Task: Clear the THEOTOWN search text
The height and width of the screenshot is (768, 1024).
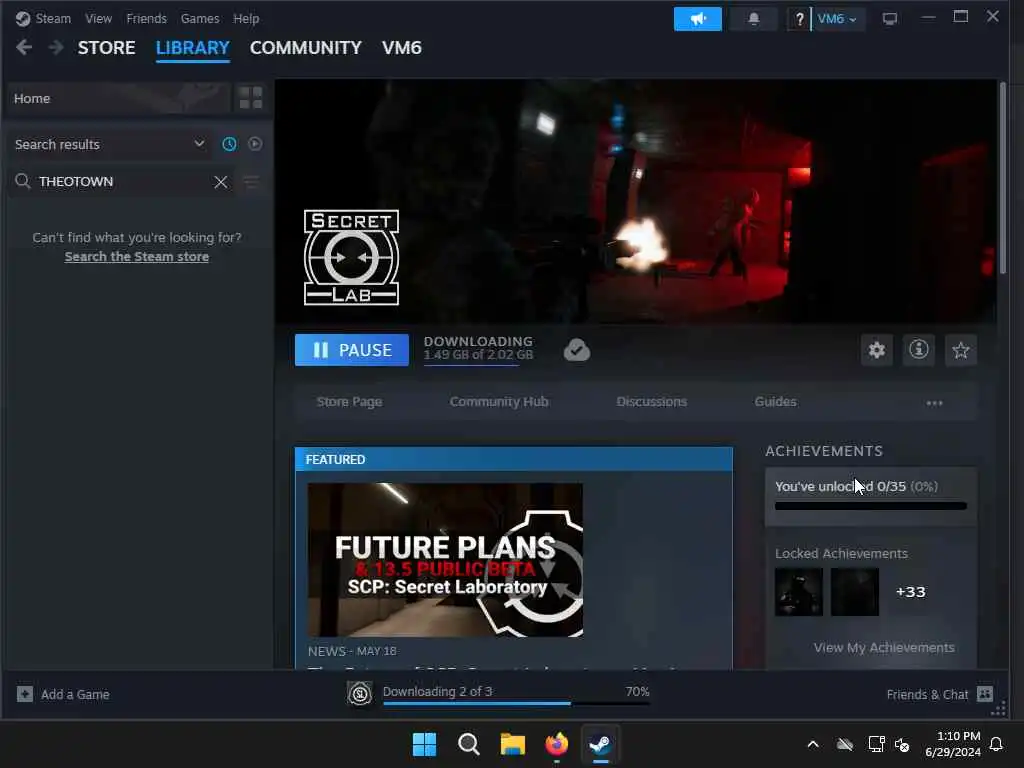Action: 221,182
